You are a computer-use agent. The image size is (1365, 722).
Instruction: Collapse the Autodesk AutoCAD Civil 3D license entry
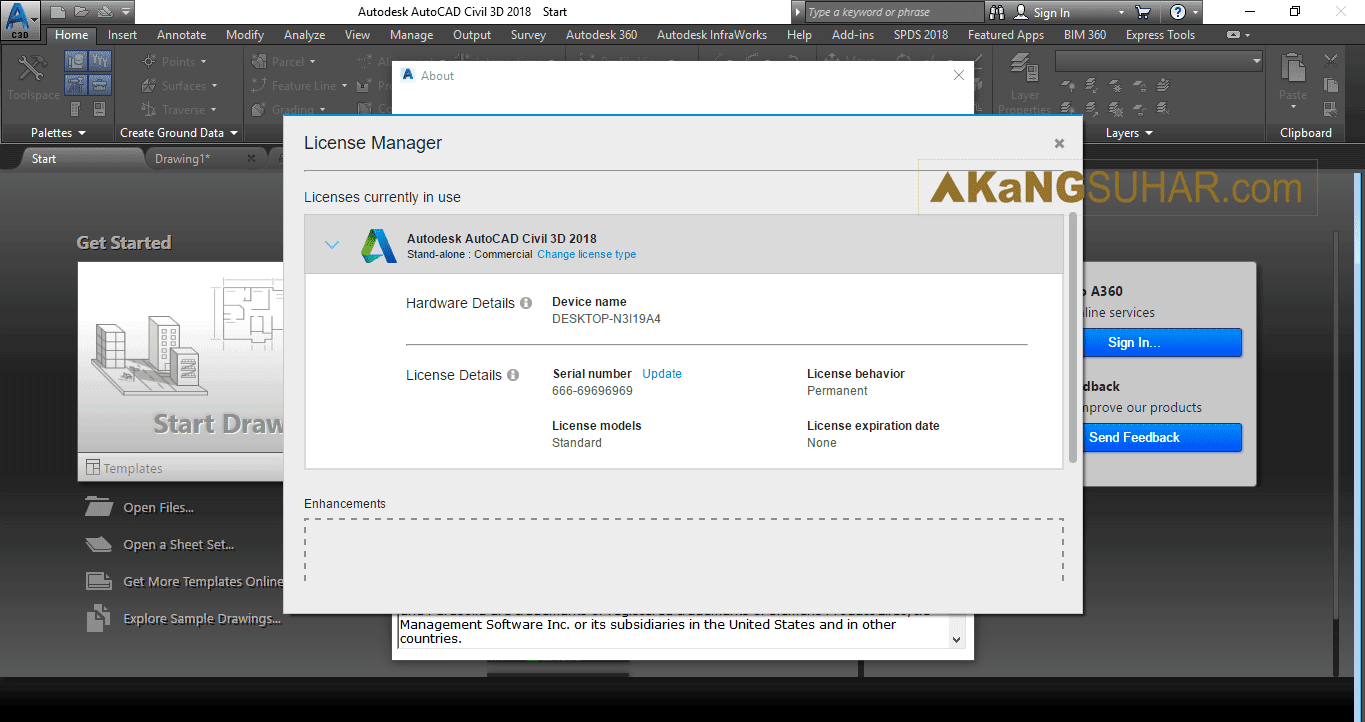tap(332, 244)
